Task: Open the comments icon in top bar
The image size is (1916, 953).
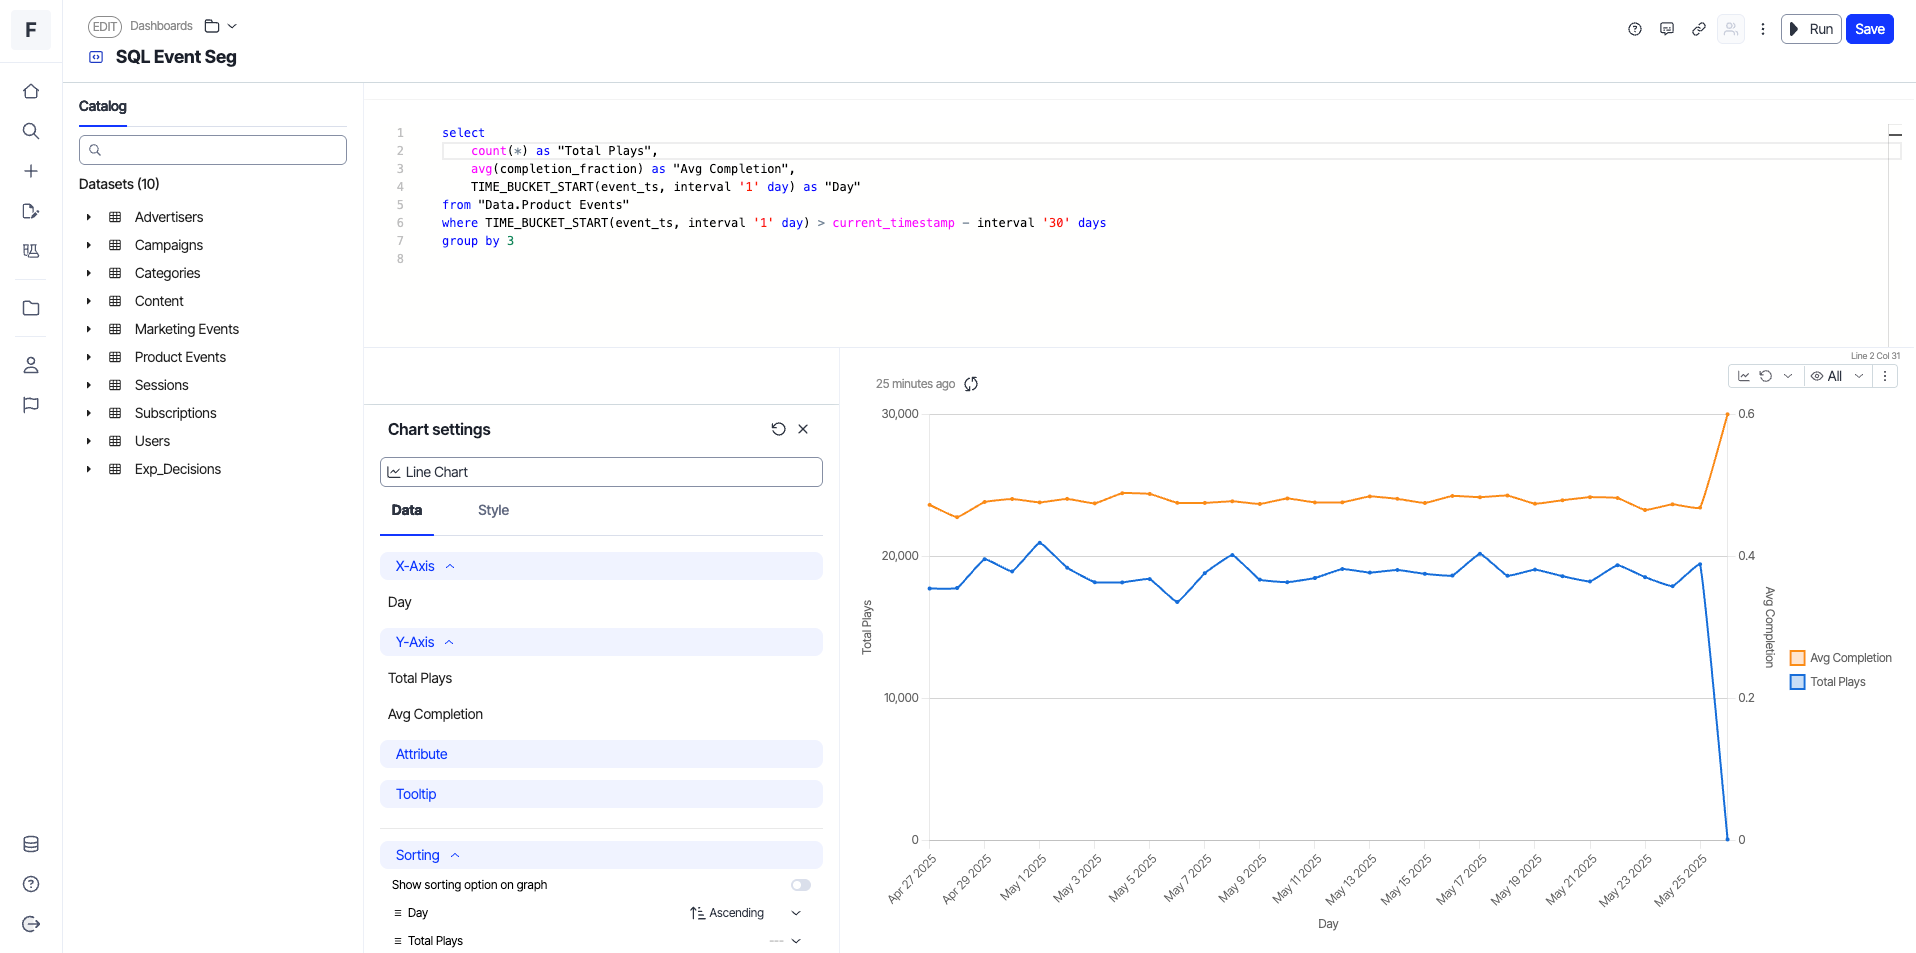Action: coord(1667,29)
